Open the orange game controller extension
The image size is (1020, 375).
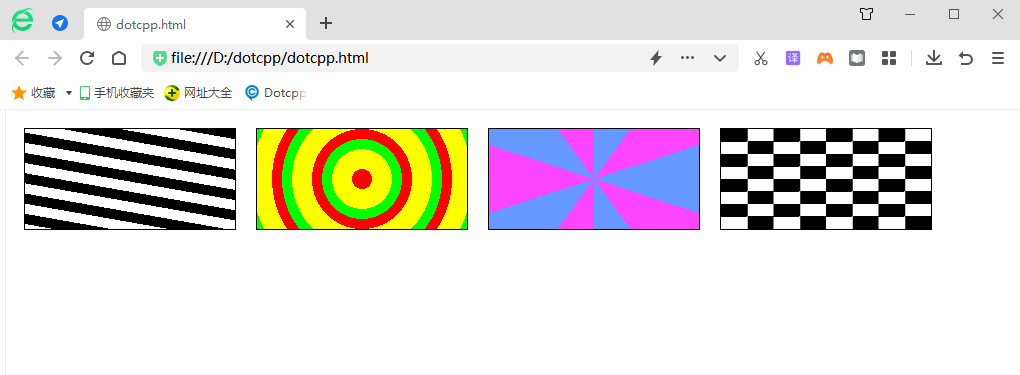pyautogui.click(x=825, y=58)
